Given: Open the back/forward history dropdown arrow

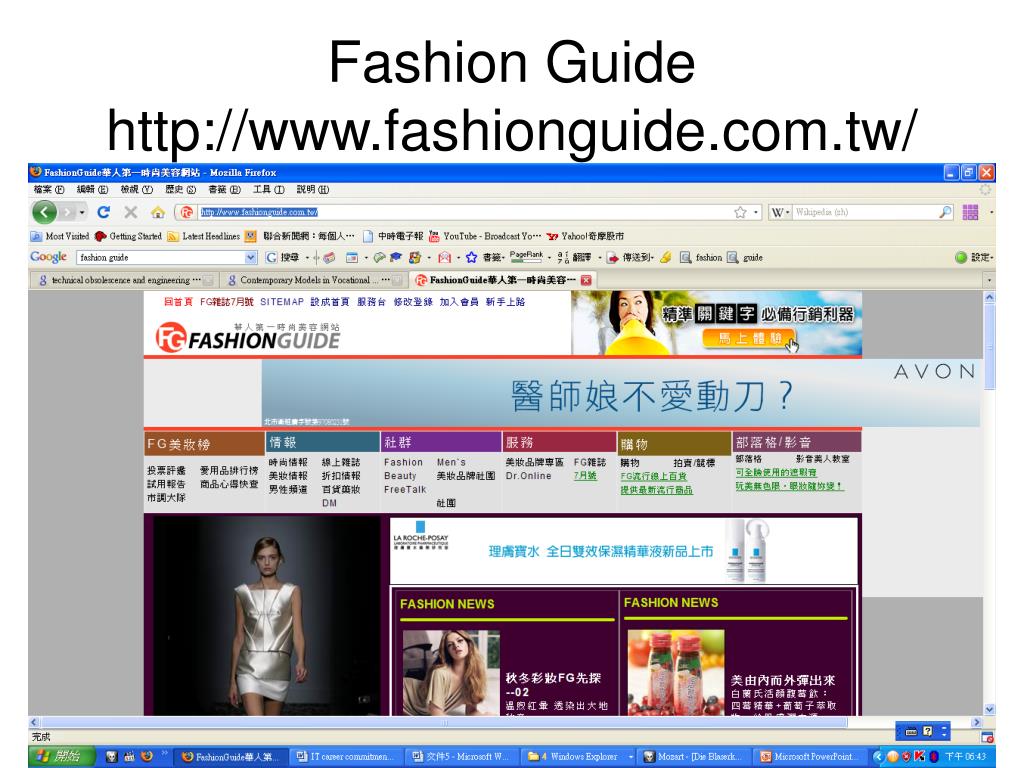Looking at the screenshot, I should pos(82,212).
